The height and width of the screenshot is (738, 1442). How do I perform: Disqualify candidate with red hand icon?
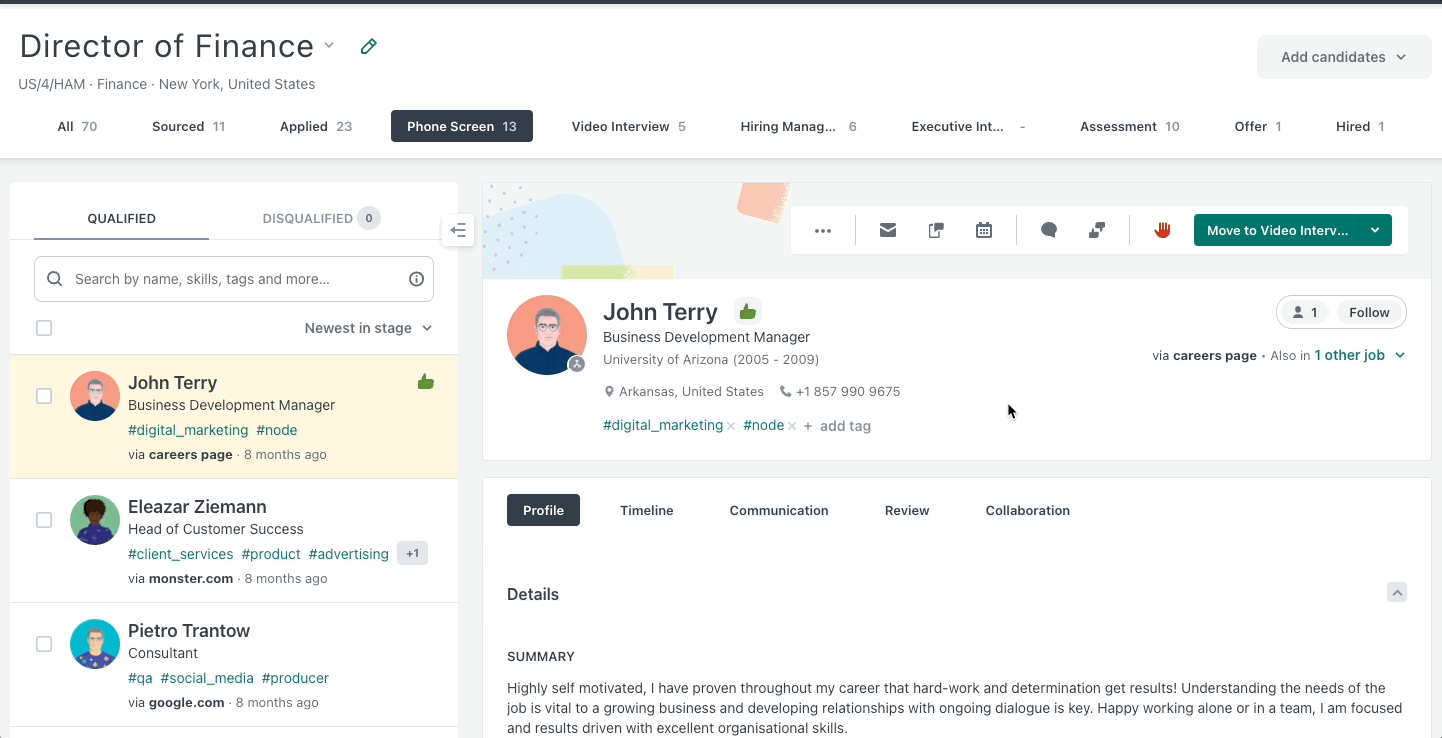pos(1162,230)
